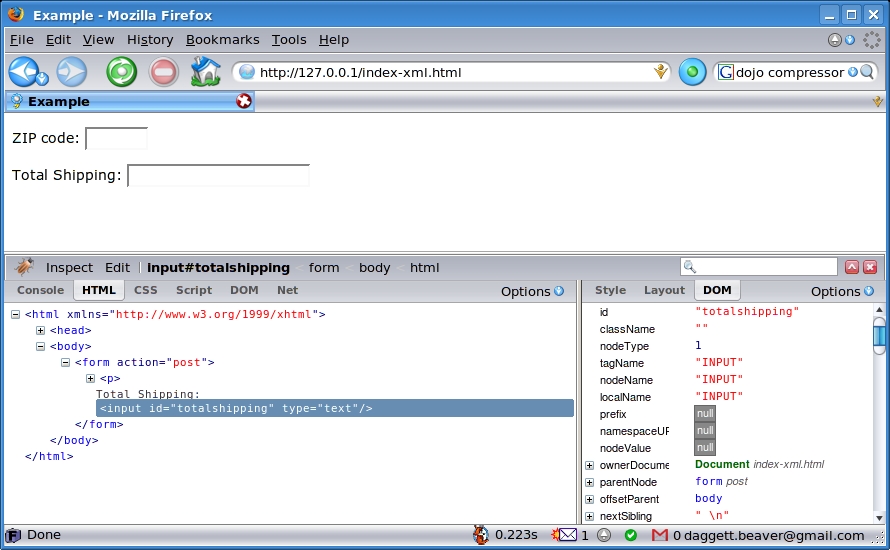Click the ZIP code input field
The width and height of the screenshot is (890, 550).
pos(116,139)
